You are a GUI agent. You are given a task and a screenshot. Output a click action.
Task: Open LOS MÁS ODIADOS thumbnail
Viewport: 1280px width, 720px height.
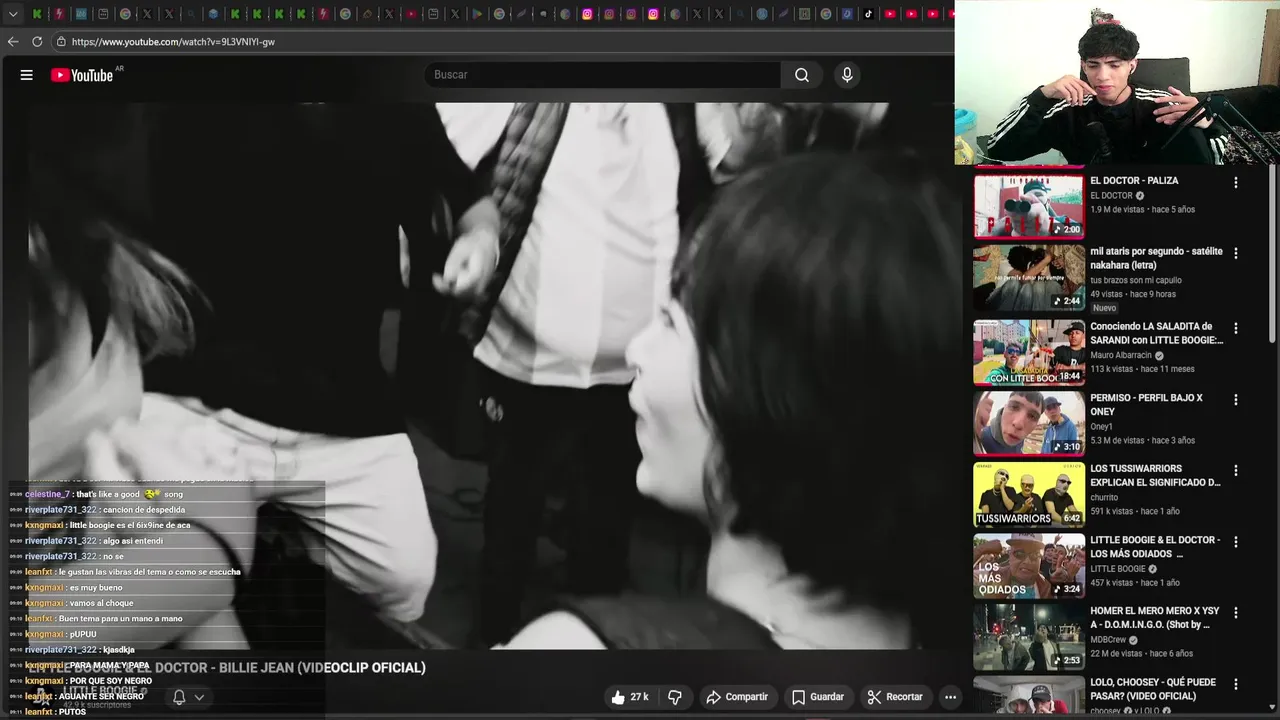click(1029, 566)
